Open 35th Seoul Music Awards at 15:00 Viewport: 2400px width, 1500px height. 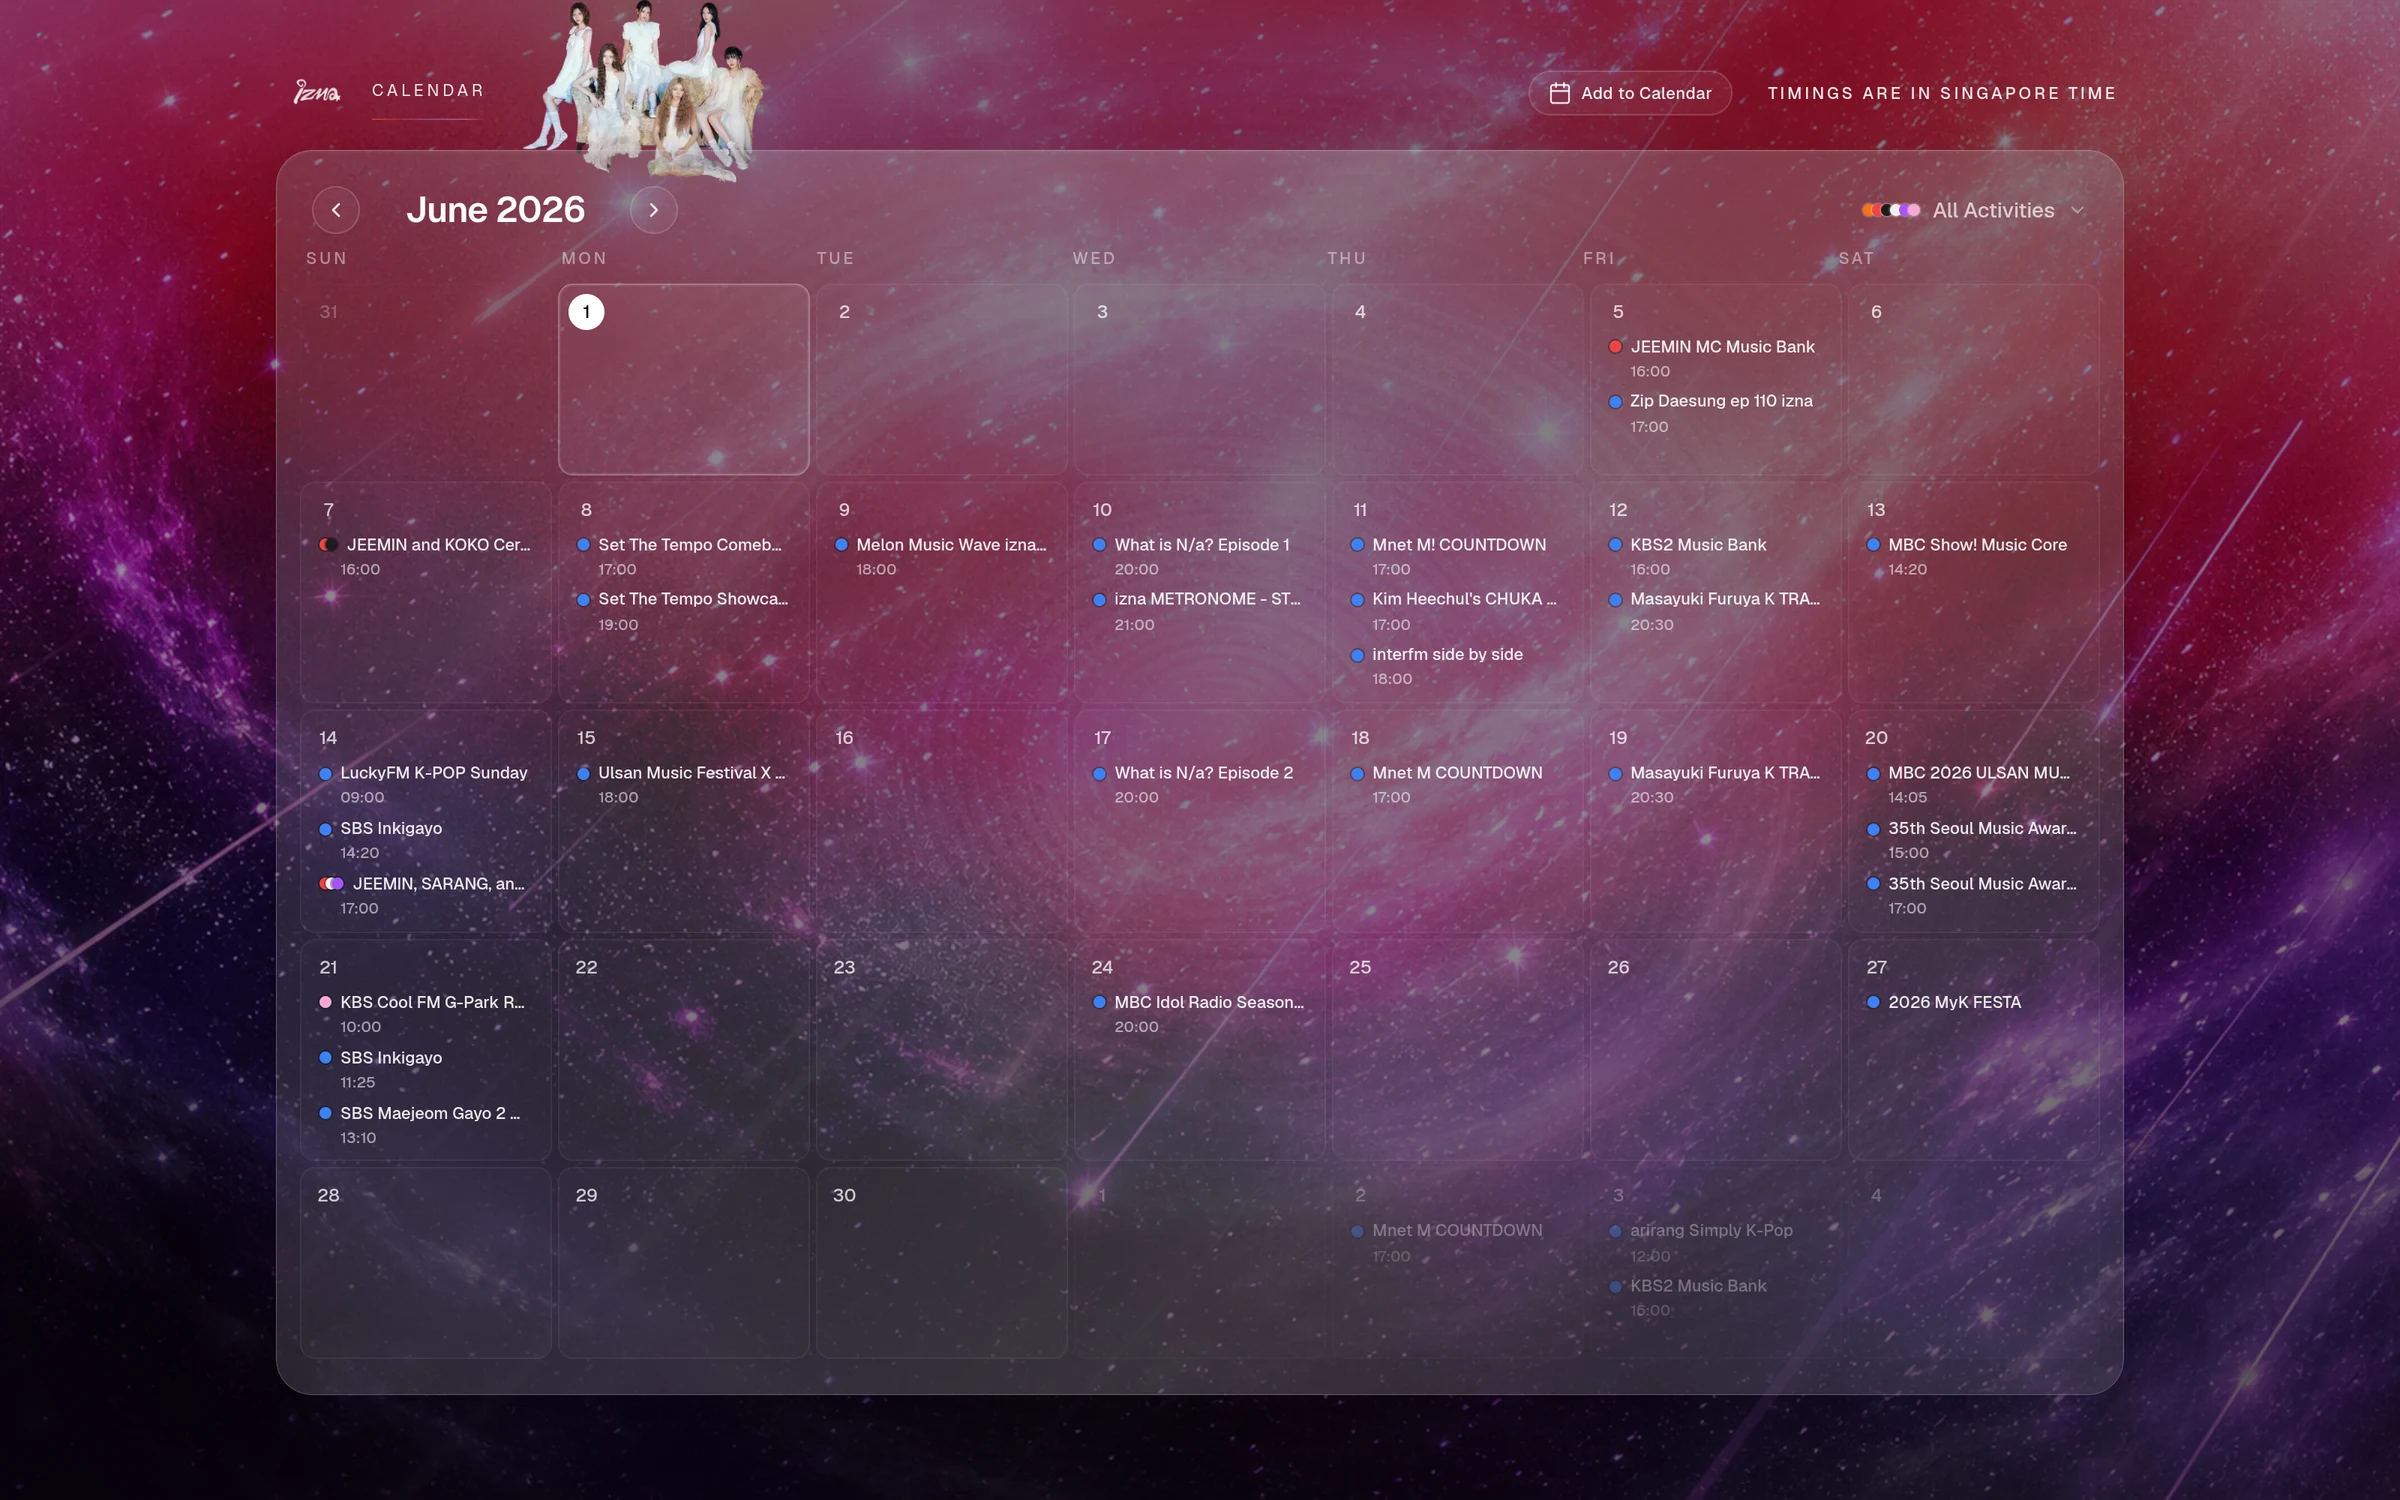pos(1972,840)
